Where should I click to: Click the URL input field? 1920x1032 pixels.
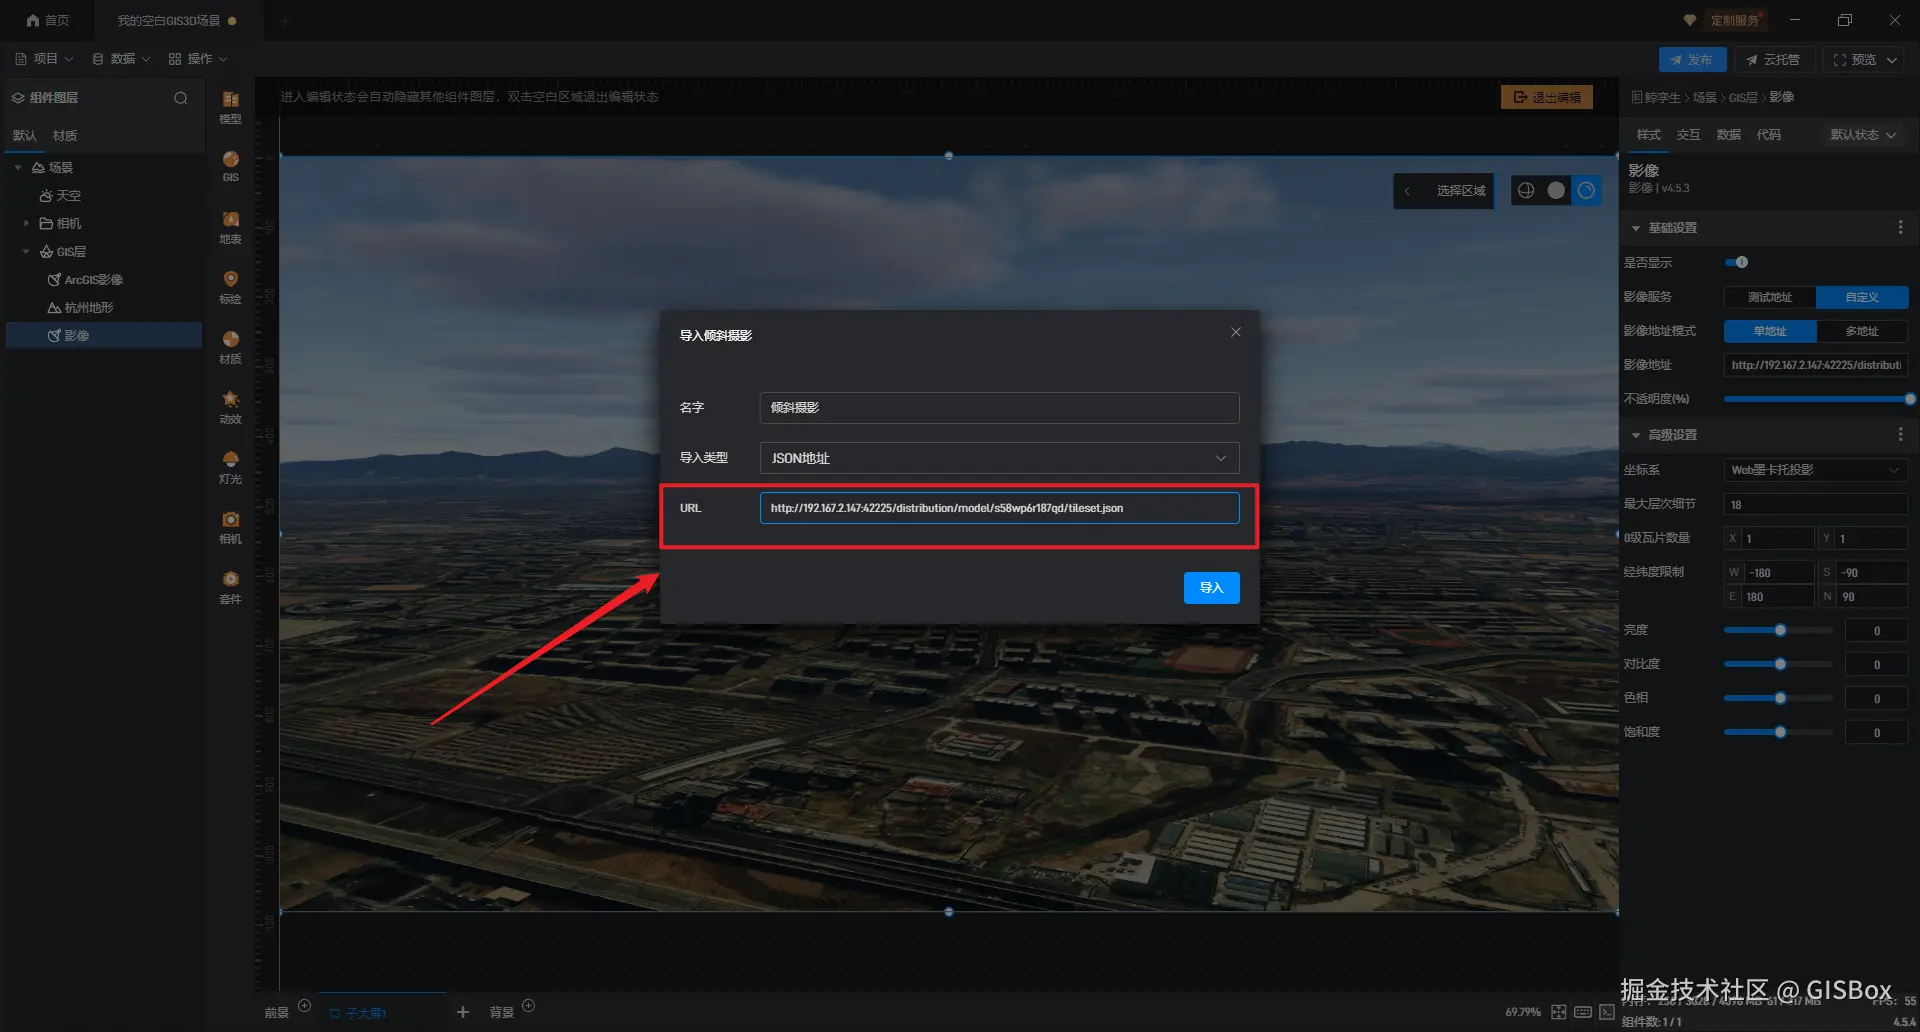point(999,508)
